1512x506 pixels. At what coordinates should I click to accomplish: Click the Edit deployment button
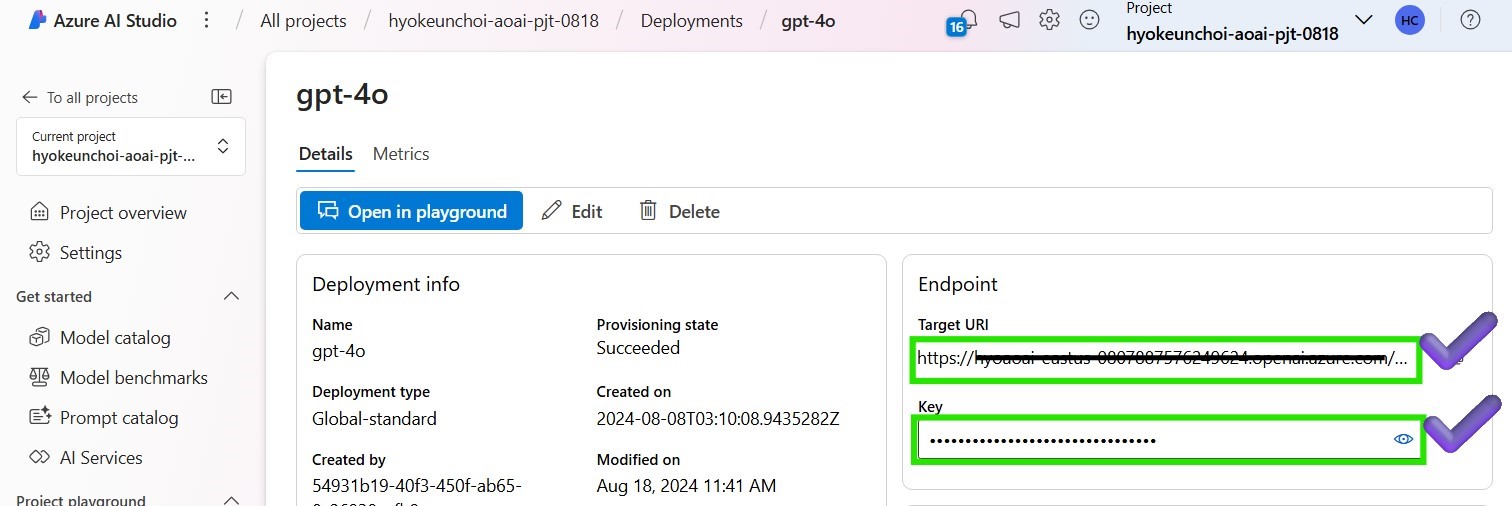coord(572,211)
